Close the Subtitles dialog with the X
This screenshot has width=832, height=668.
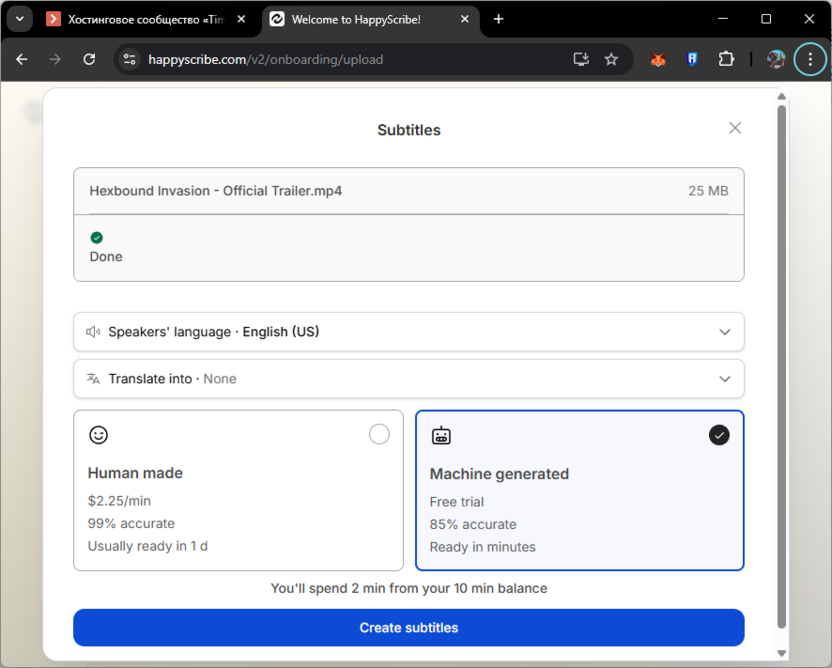pyautogui.click(x=735, y=128)
